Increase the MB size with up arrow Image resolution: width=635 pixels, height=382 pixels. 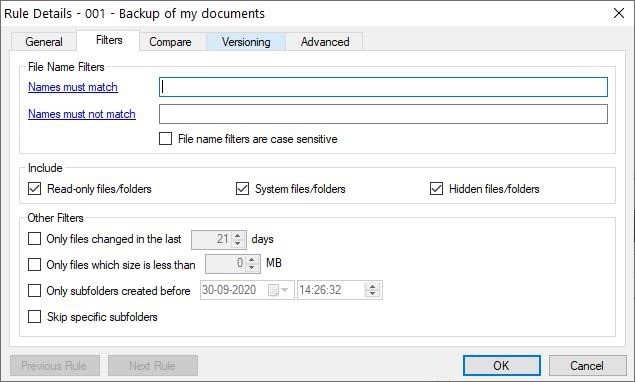(x=251, y=260)
